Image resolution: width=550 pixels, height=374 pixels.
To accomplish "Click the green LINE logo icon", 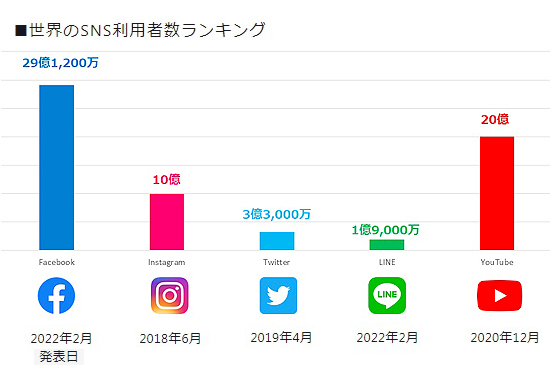I will [x=387, y=295].
